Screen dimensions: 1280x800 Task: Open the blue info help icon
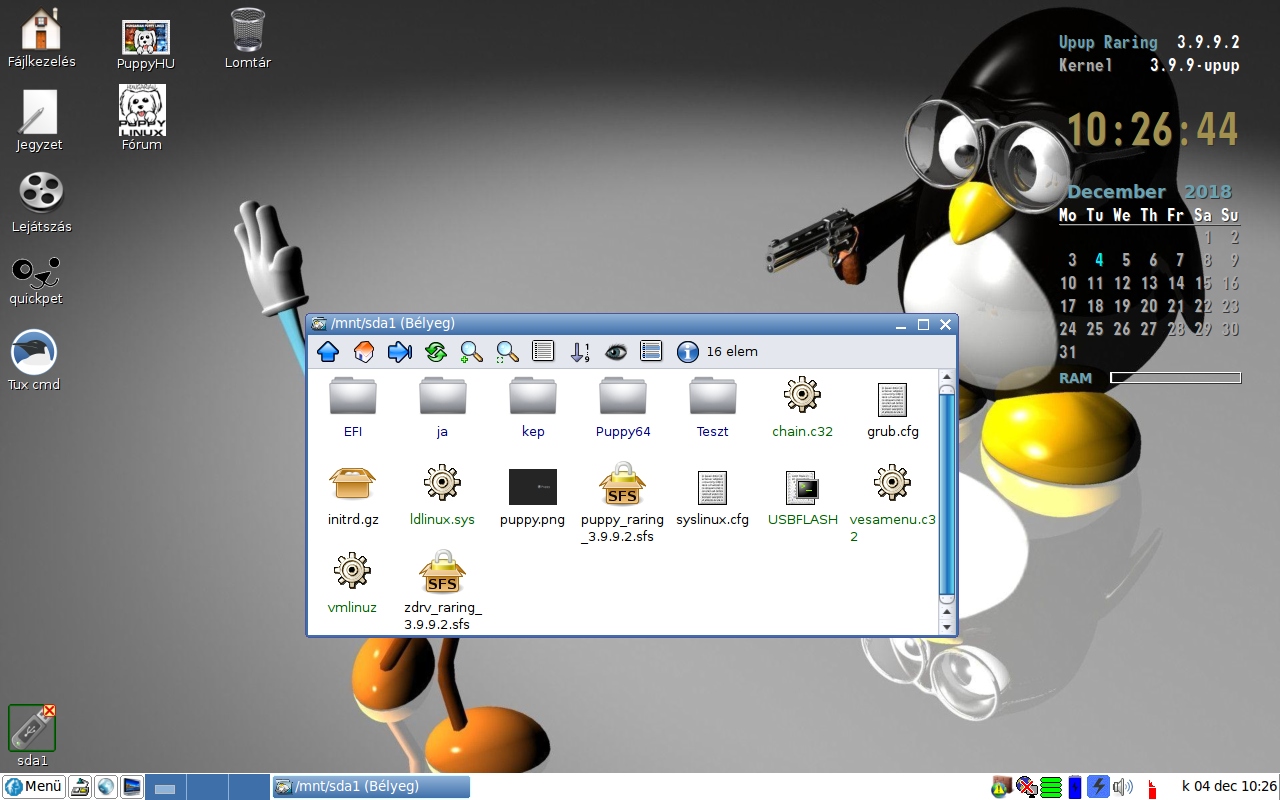tap(687, 352)
